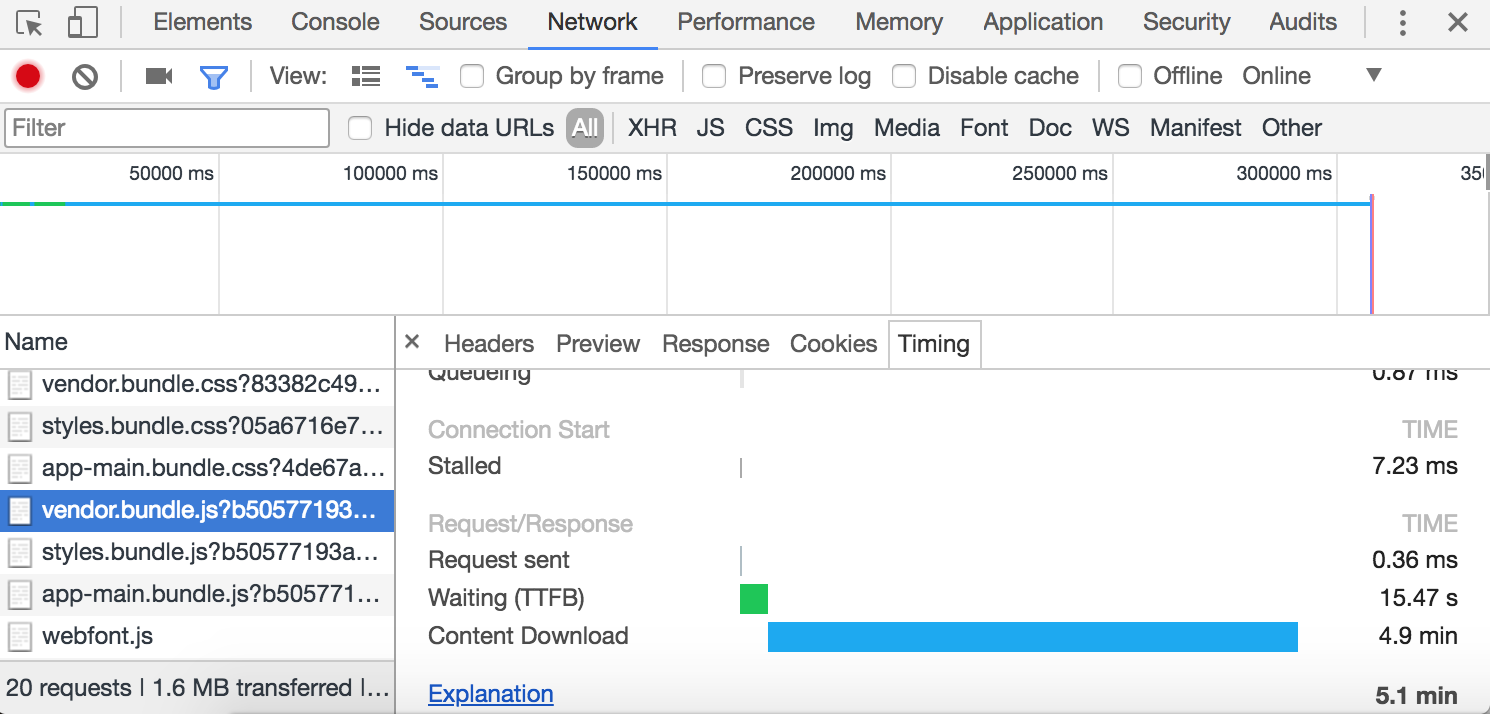1490x714 pixels.
Task: Switch requests view to large rows
Action: point(365,75)
